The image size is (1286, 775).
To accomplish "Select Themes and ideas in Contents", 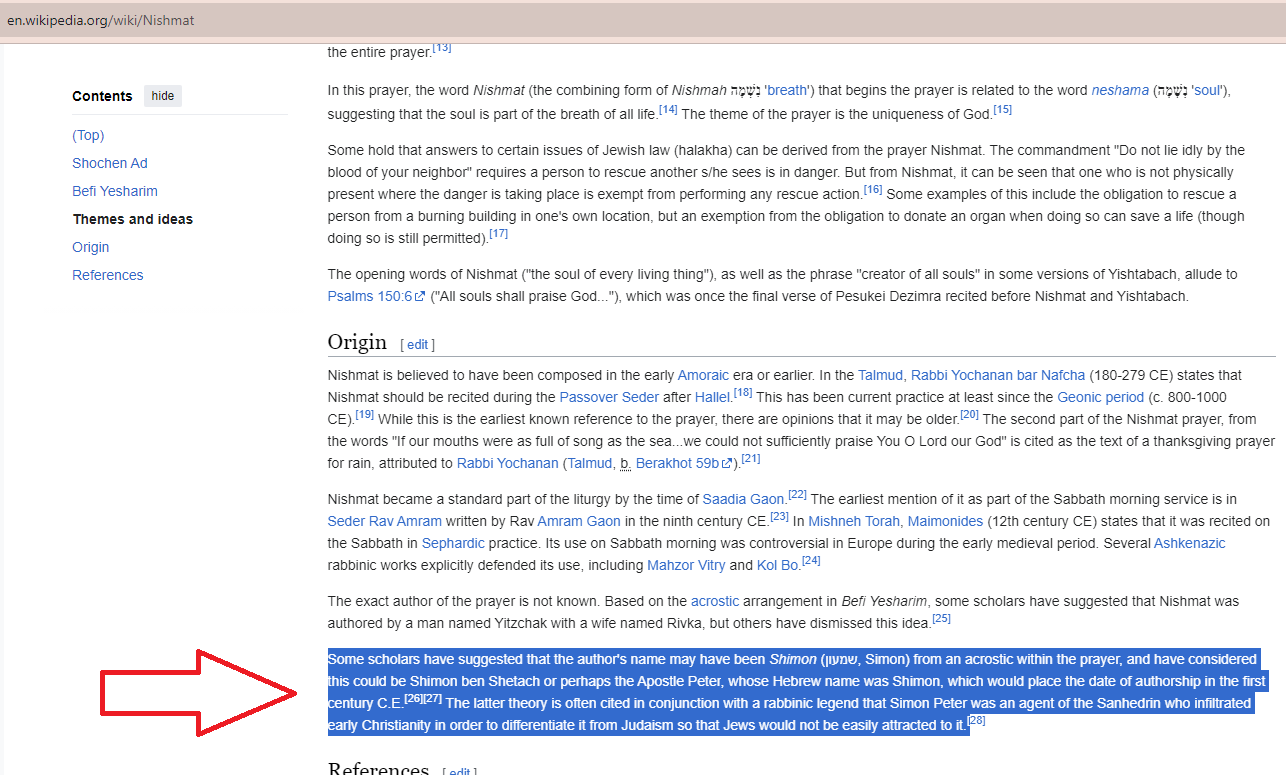I will click(x=133, y=219).
